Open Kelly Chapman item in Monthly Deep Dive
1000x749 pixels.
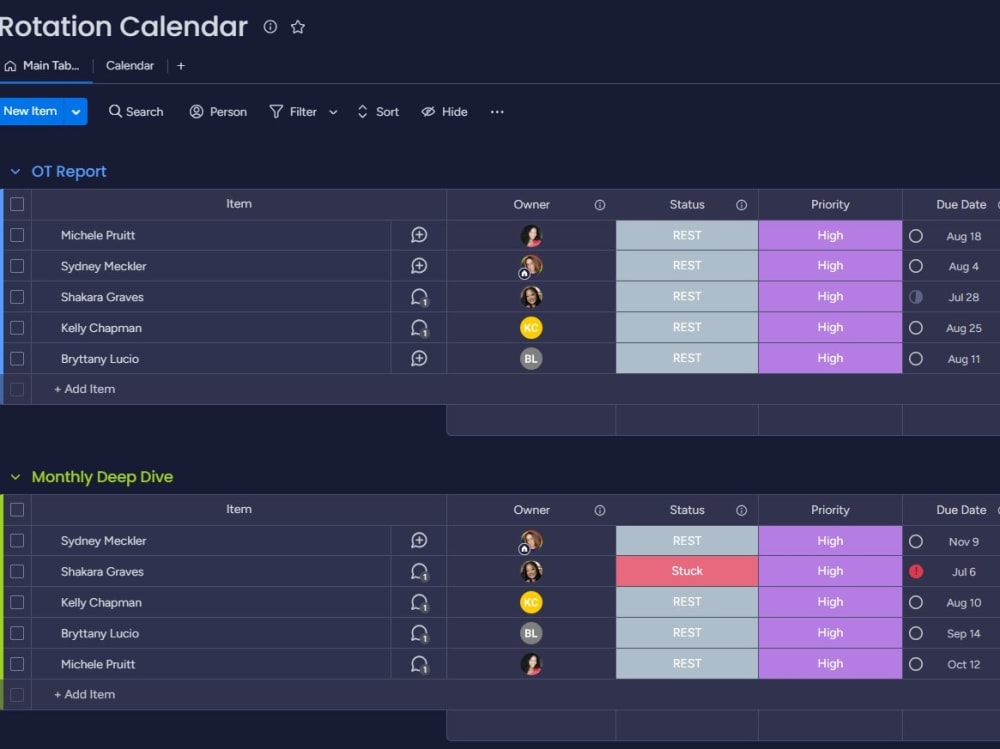click(x=101, y=603)
